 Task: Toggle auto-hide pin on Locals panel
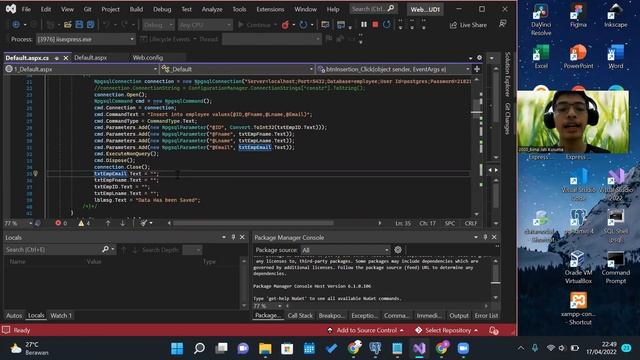pyautogui.click(x=233, y=237)
